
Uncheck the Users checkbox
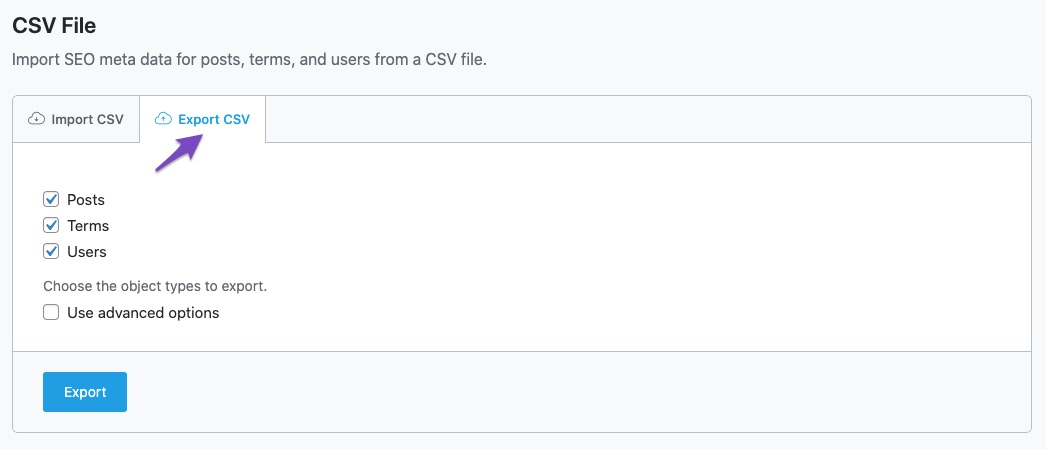coord(51,252)
